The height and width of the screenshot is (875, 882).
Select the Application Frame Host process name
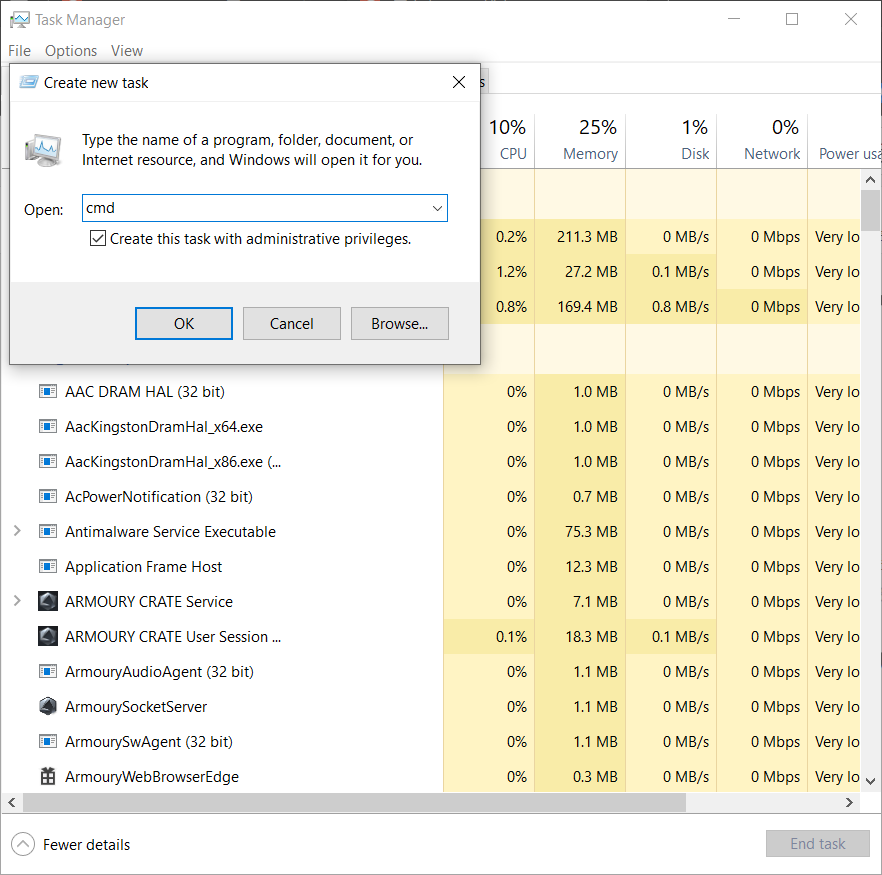[x=143, y=566]
